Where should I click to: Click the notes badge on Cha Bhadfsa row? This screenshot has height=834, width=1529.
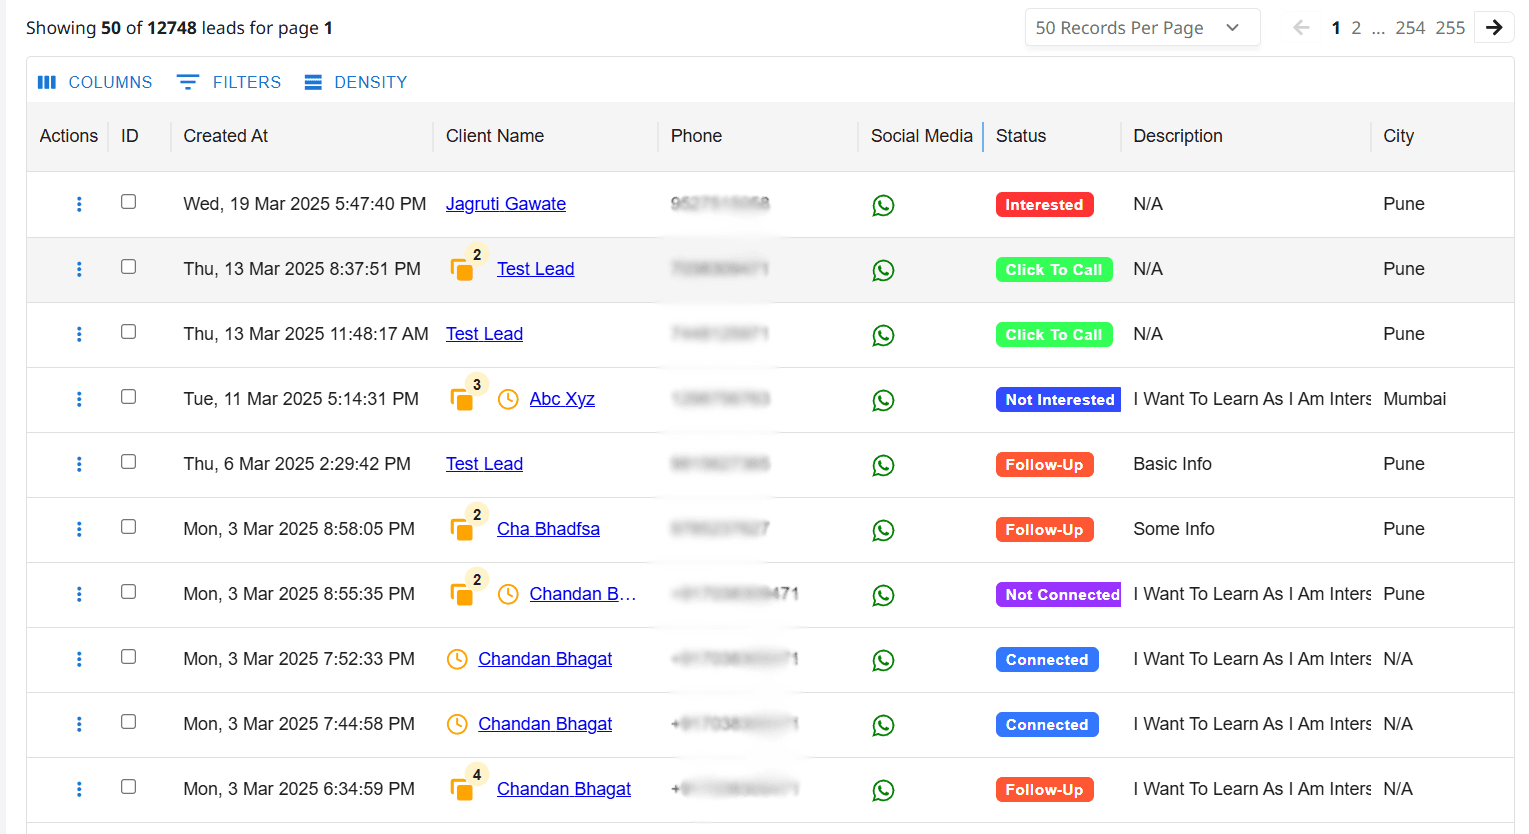point(465,525)
